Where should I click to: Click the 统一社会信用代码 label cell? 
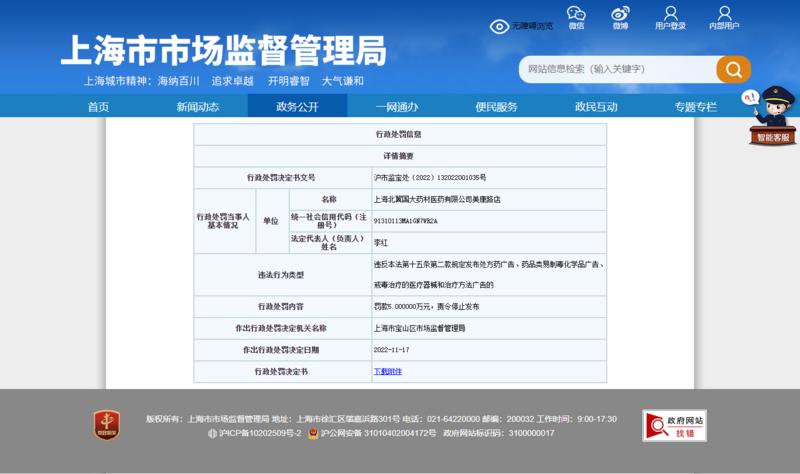point(329,221)
